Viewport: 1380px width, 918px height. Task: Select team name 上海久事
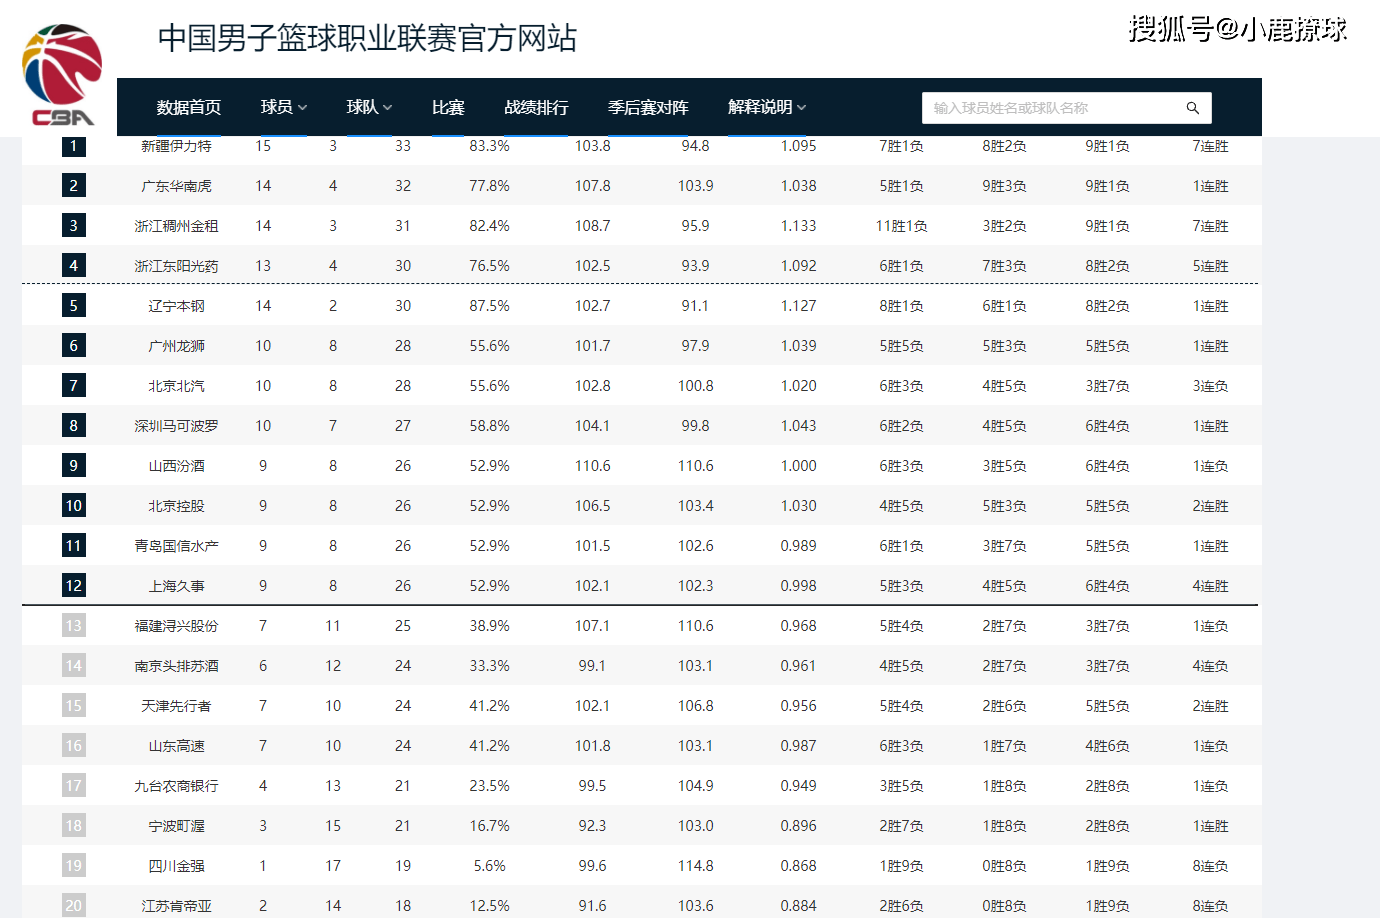tap(176, 586)
